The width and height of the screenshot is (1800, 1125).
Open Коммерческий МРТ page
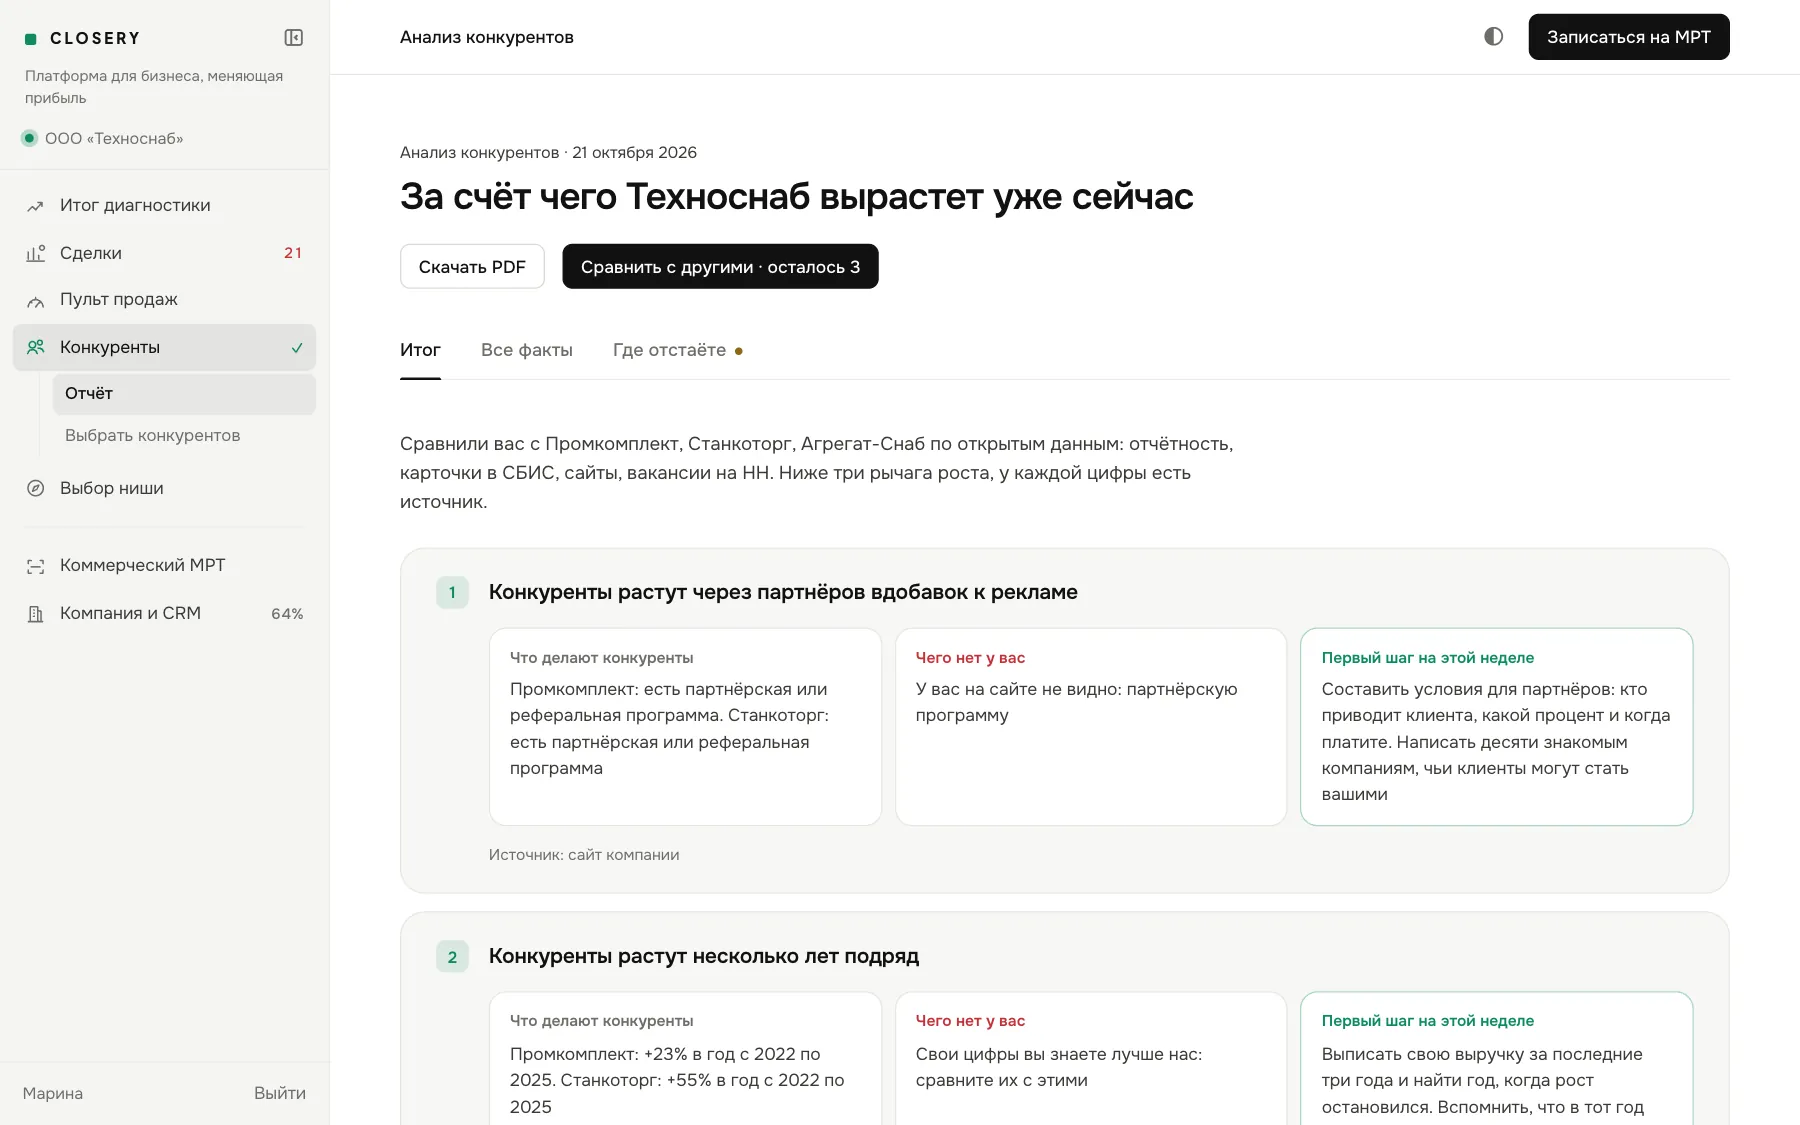click(164, 565)
